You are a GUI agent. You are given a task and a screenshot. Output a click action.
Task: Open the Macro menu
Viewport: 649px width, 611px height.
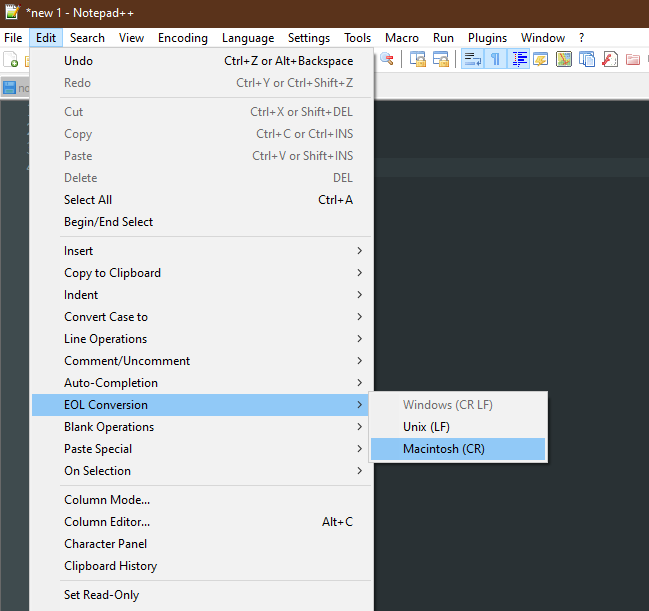(402, 38)
